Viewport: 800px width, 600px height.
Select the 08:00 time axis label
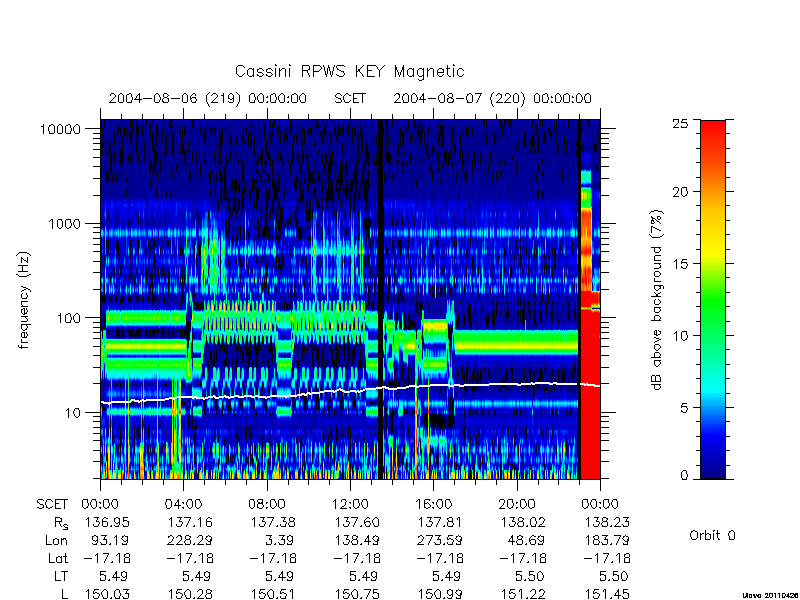pos(266,505)
